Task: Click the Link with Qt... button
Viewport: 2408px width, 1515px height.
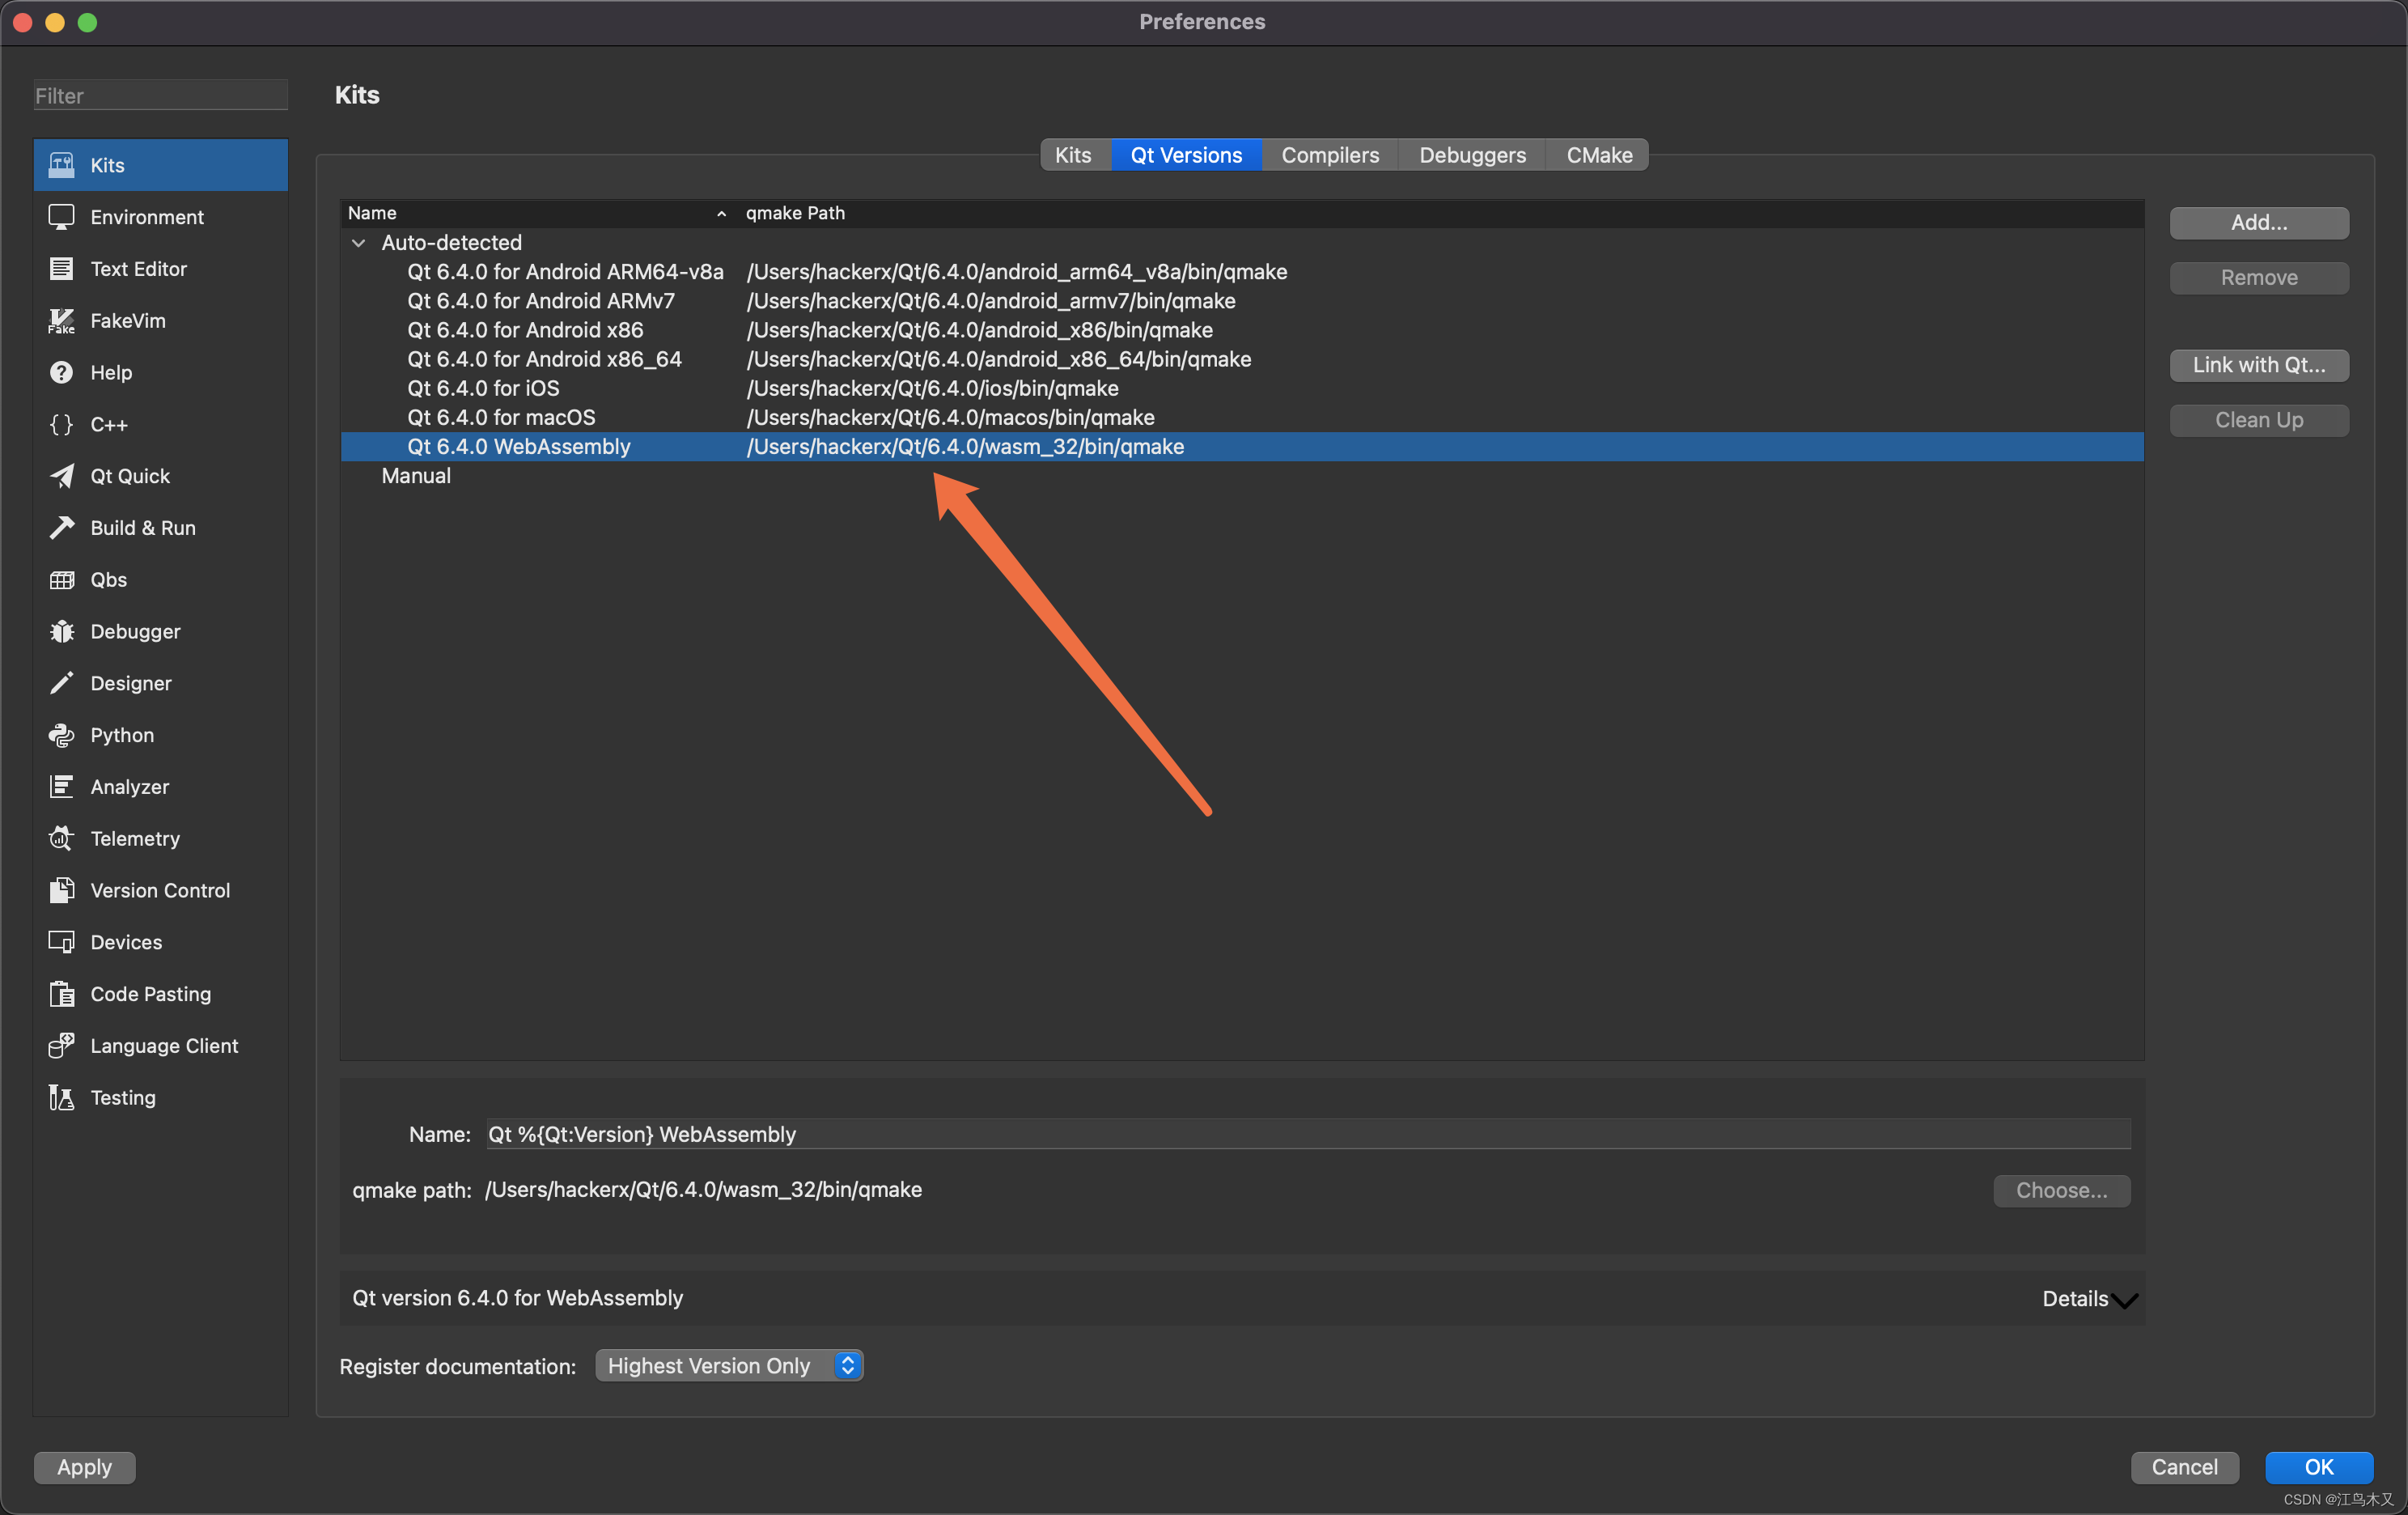Action: 2258,365
